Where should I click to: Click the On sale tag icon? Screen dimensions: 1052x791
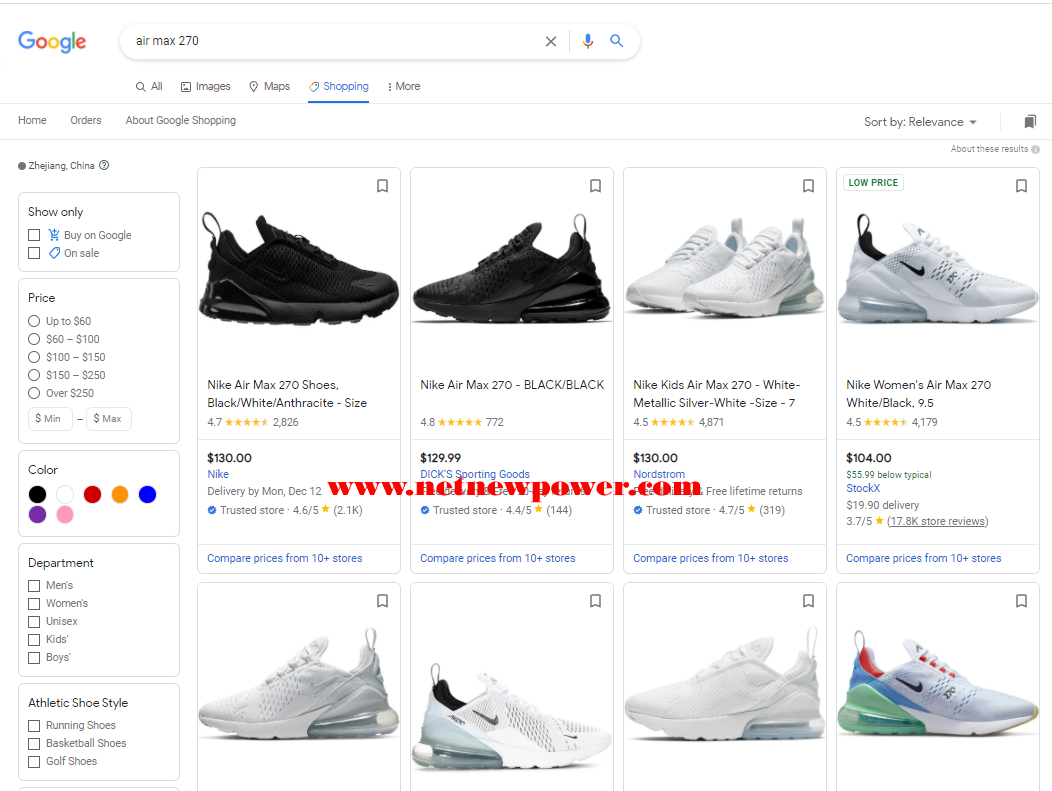pyautogui.click(x=54, y=253)
